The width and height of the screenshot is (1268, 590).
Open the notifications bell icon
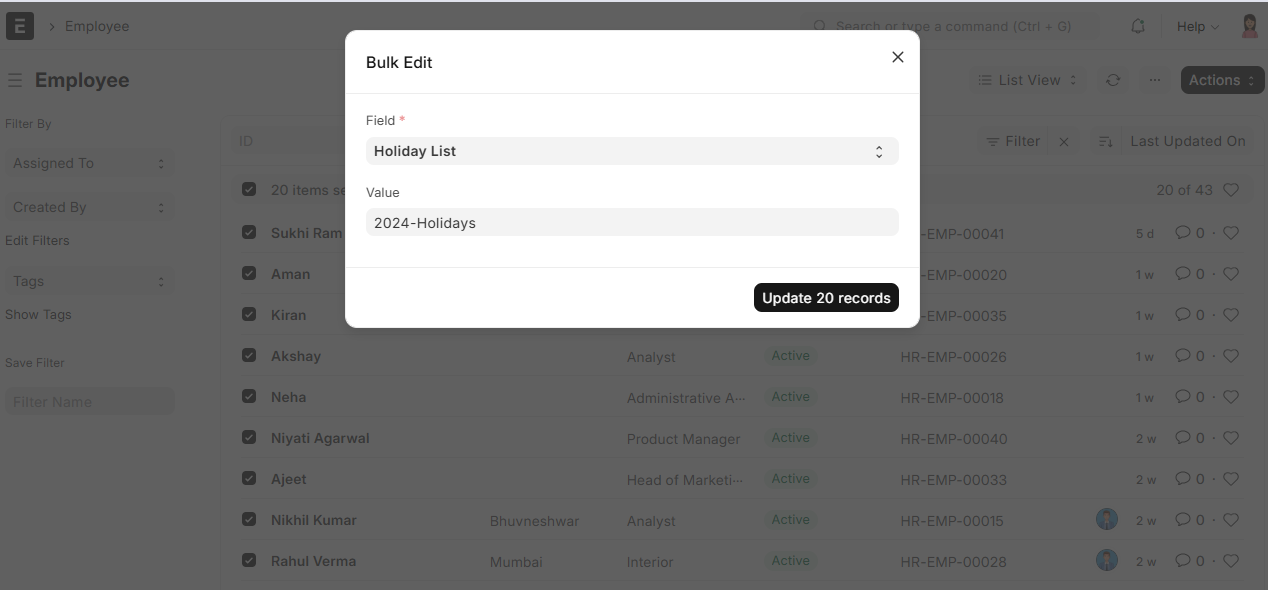[1138, 27]
